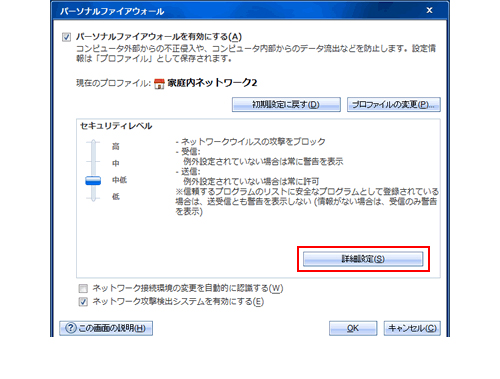Open この画面の説明(H) help button
Image resolution: width=500 pixels, height=379 pixels.
[106, 328]
